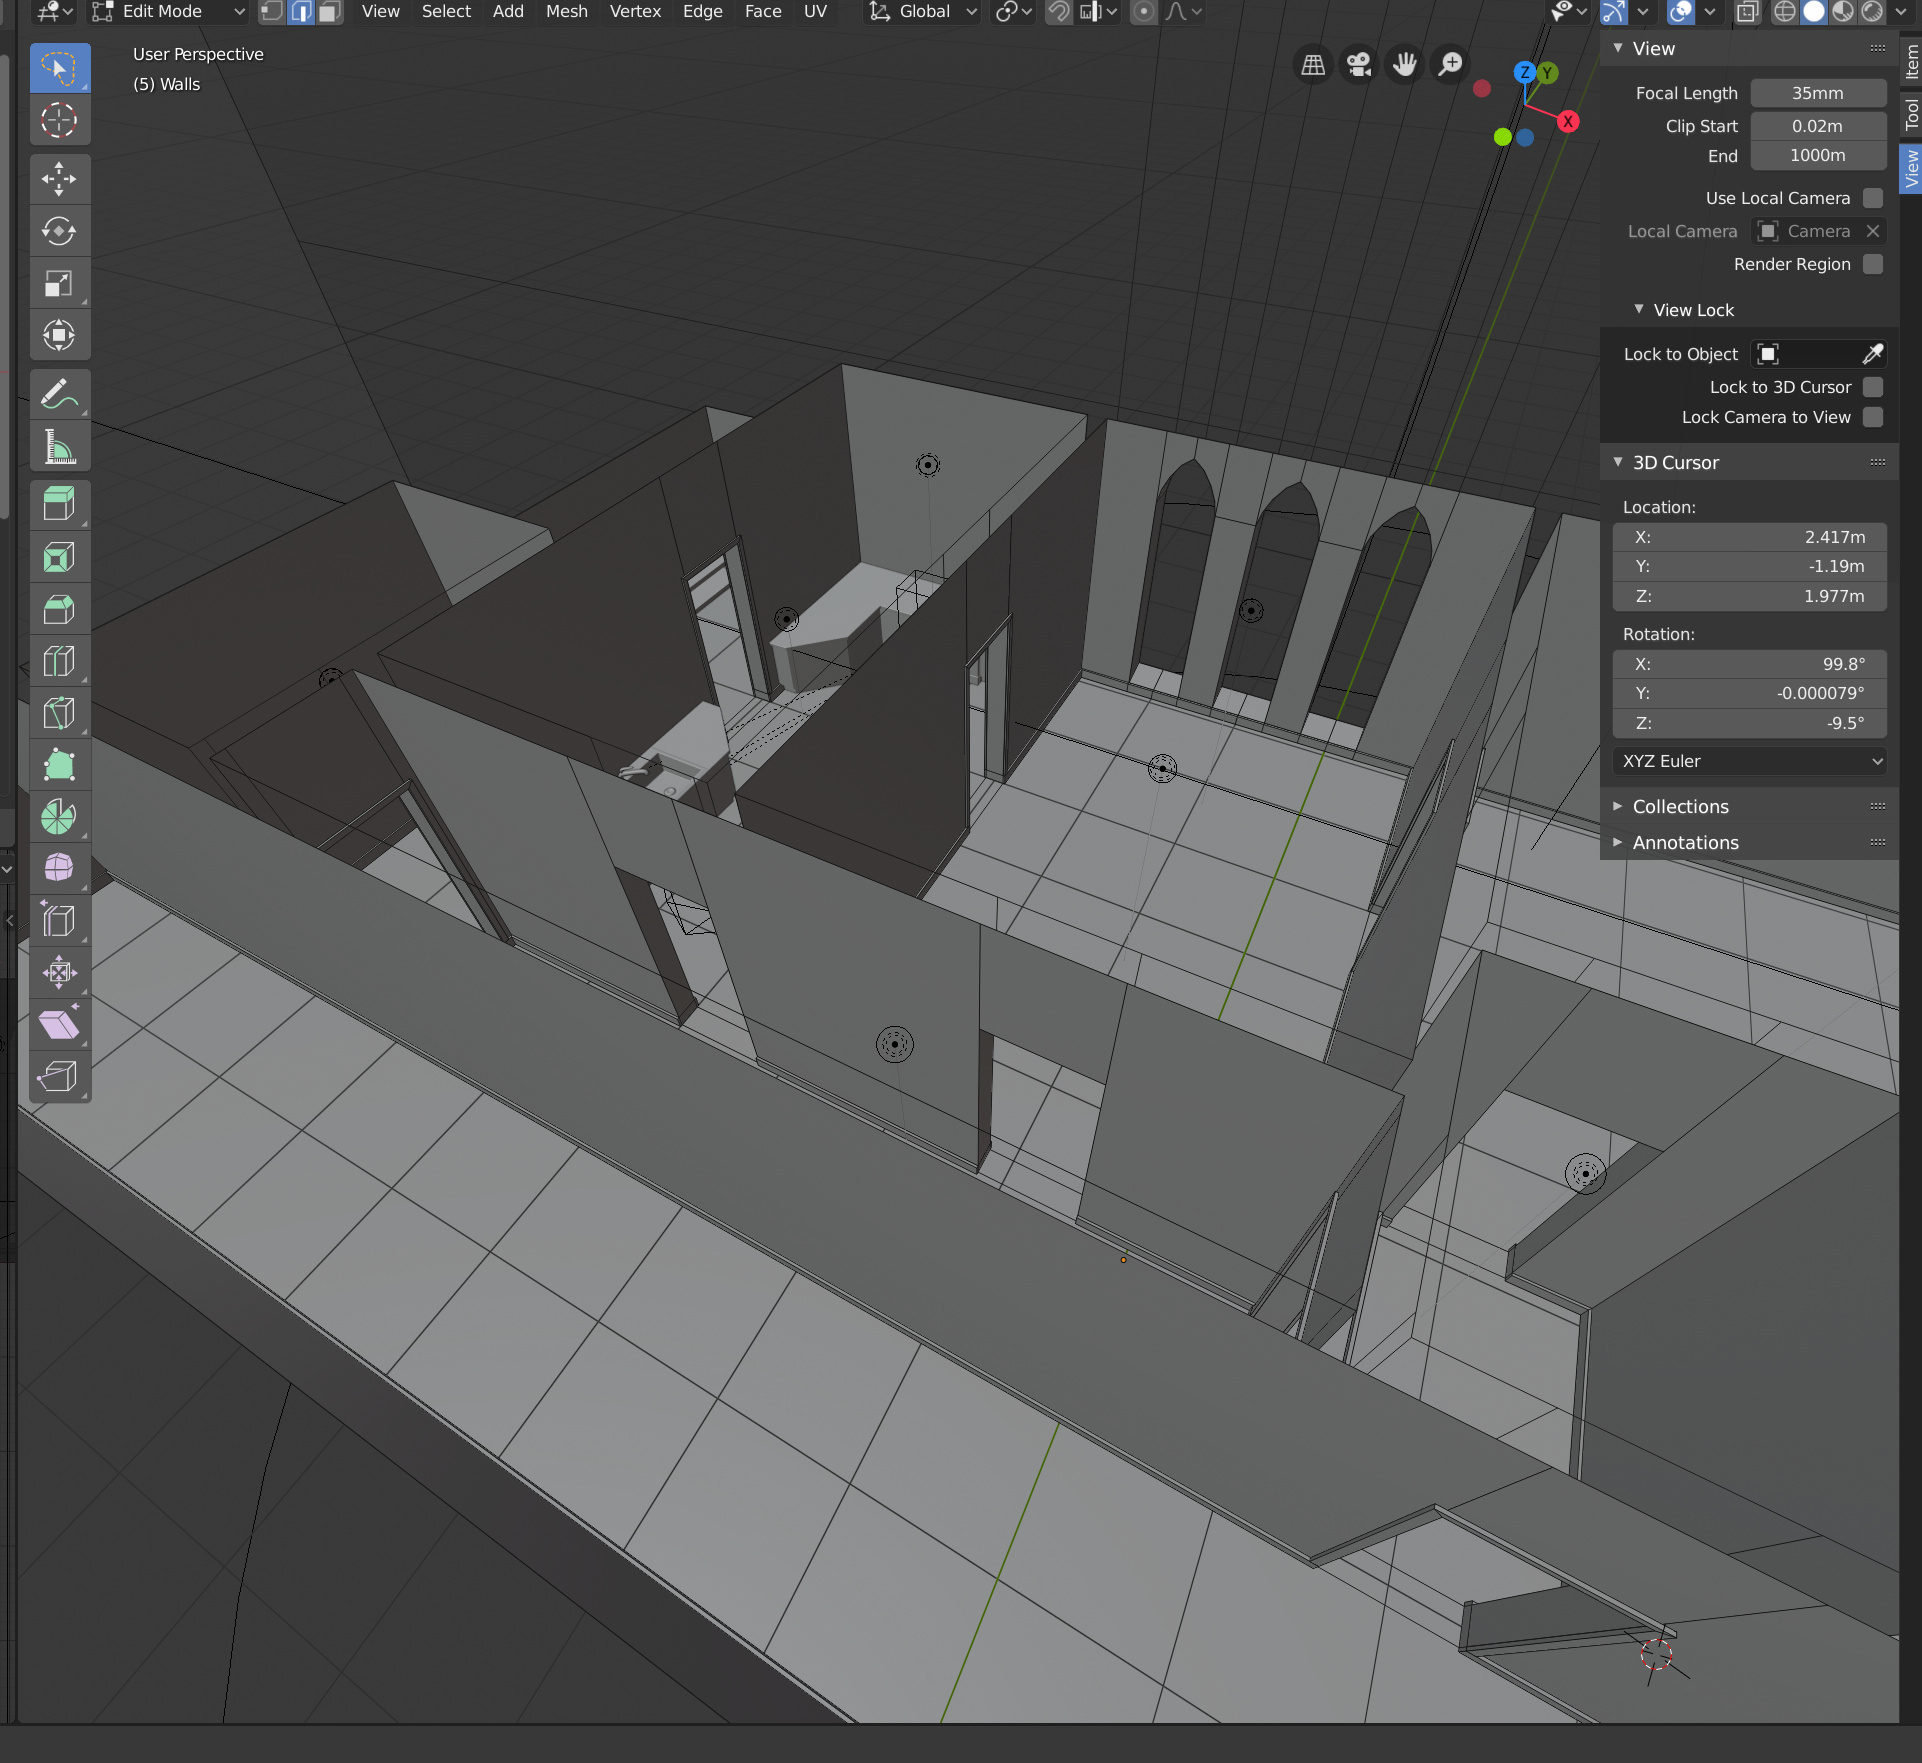Select the Measure tool

[x=60, y=446]
